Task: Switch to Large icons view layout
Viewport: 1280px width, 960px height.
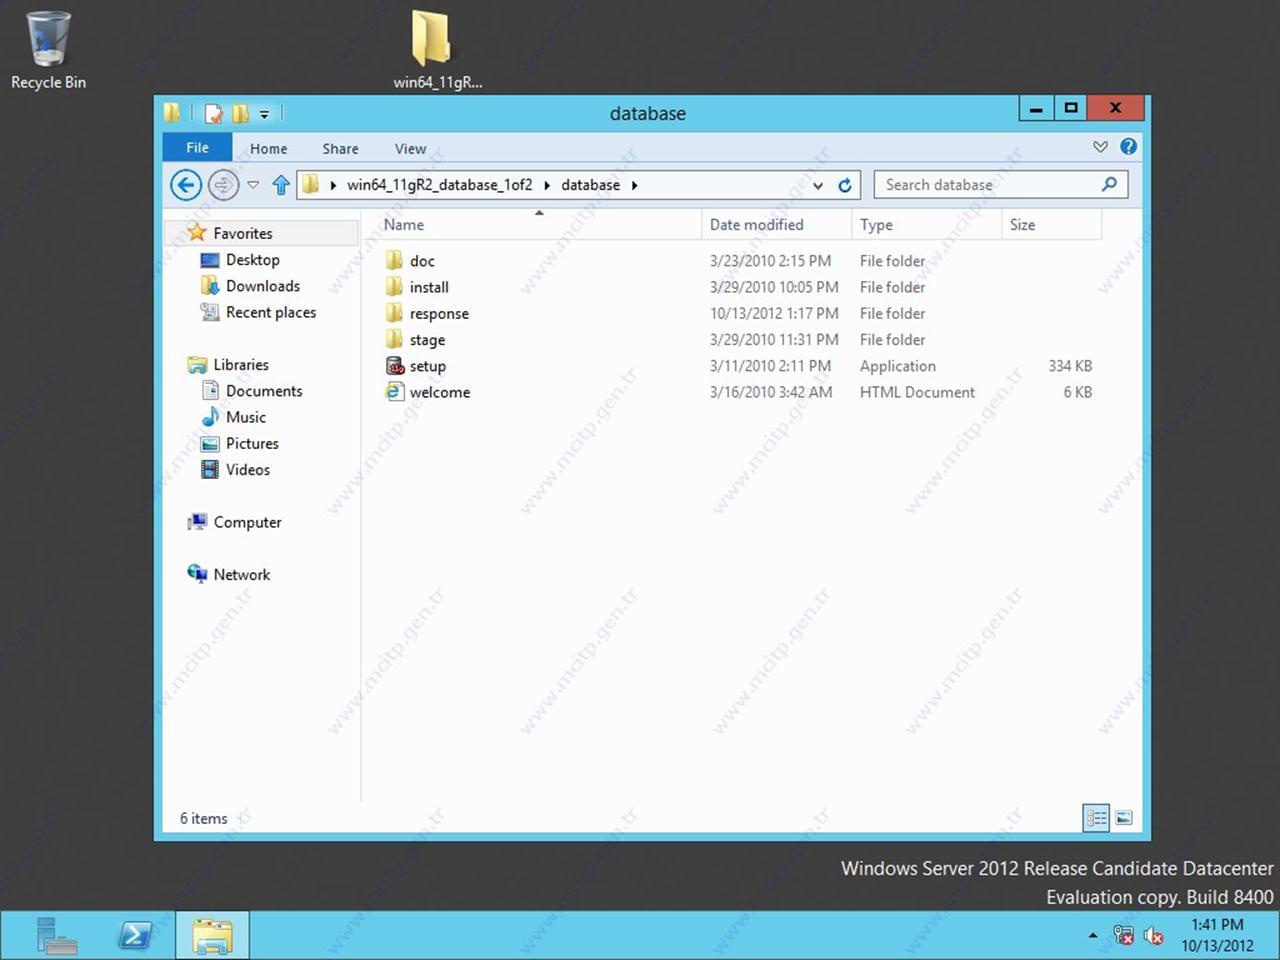Action: (1124, 818)
